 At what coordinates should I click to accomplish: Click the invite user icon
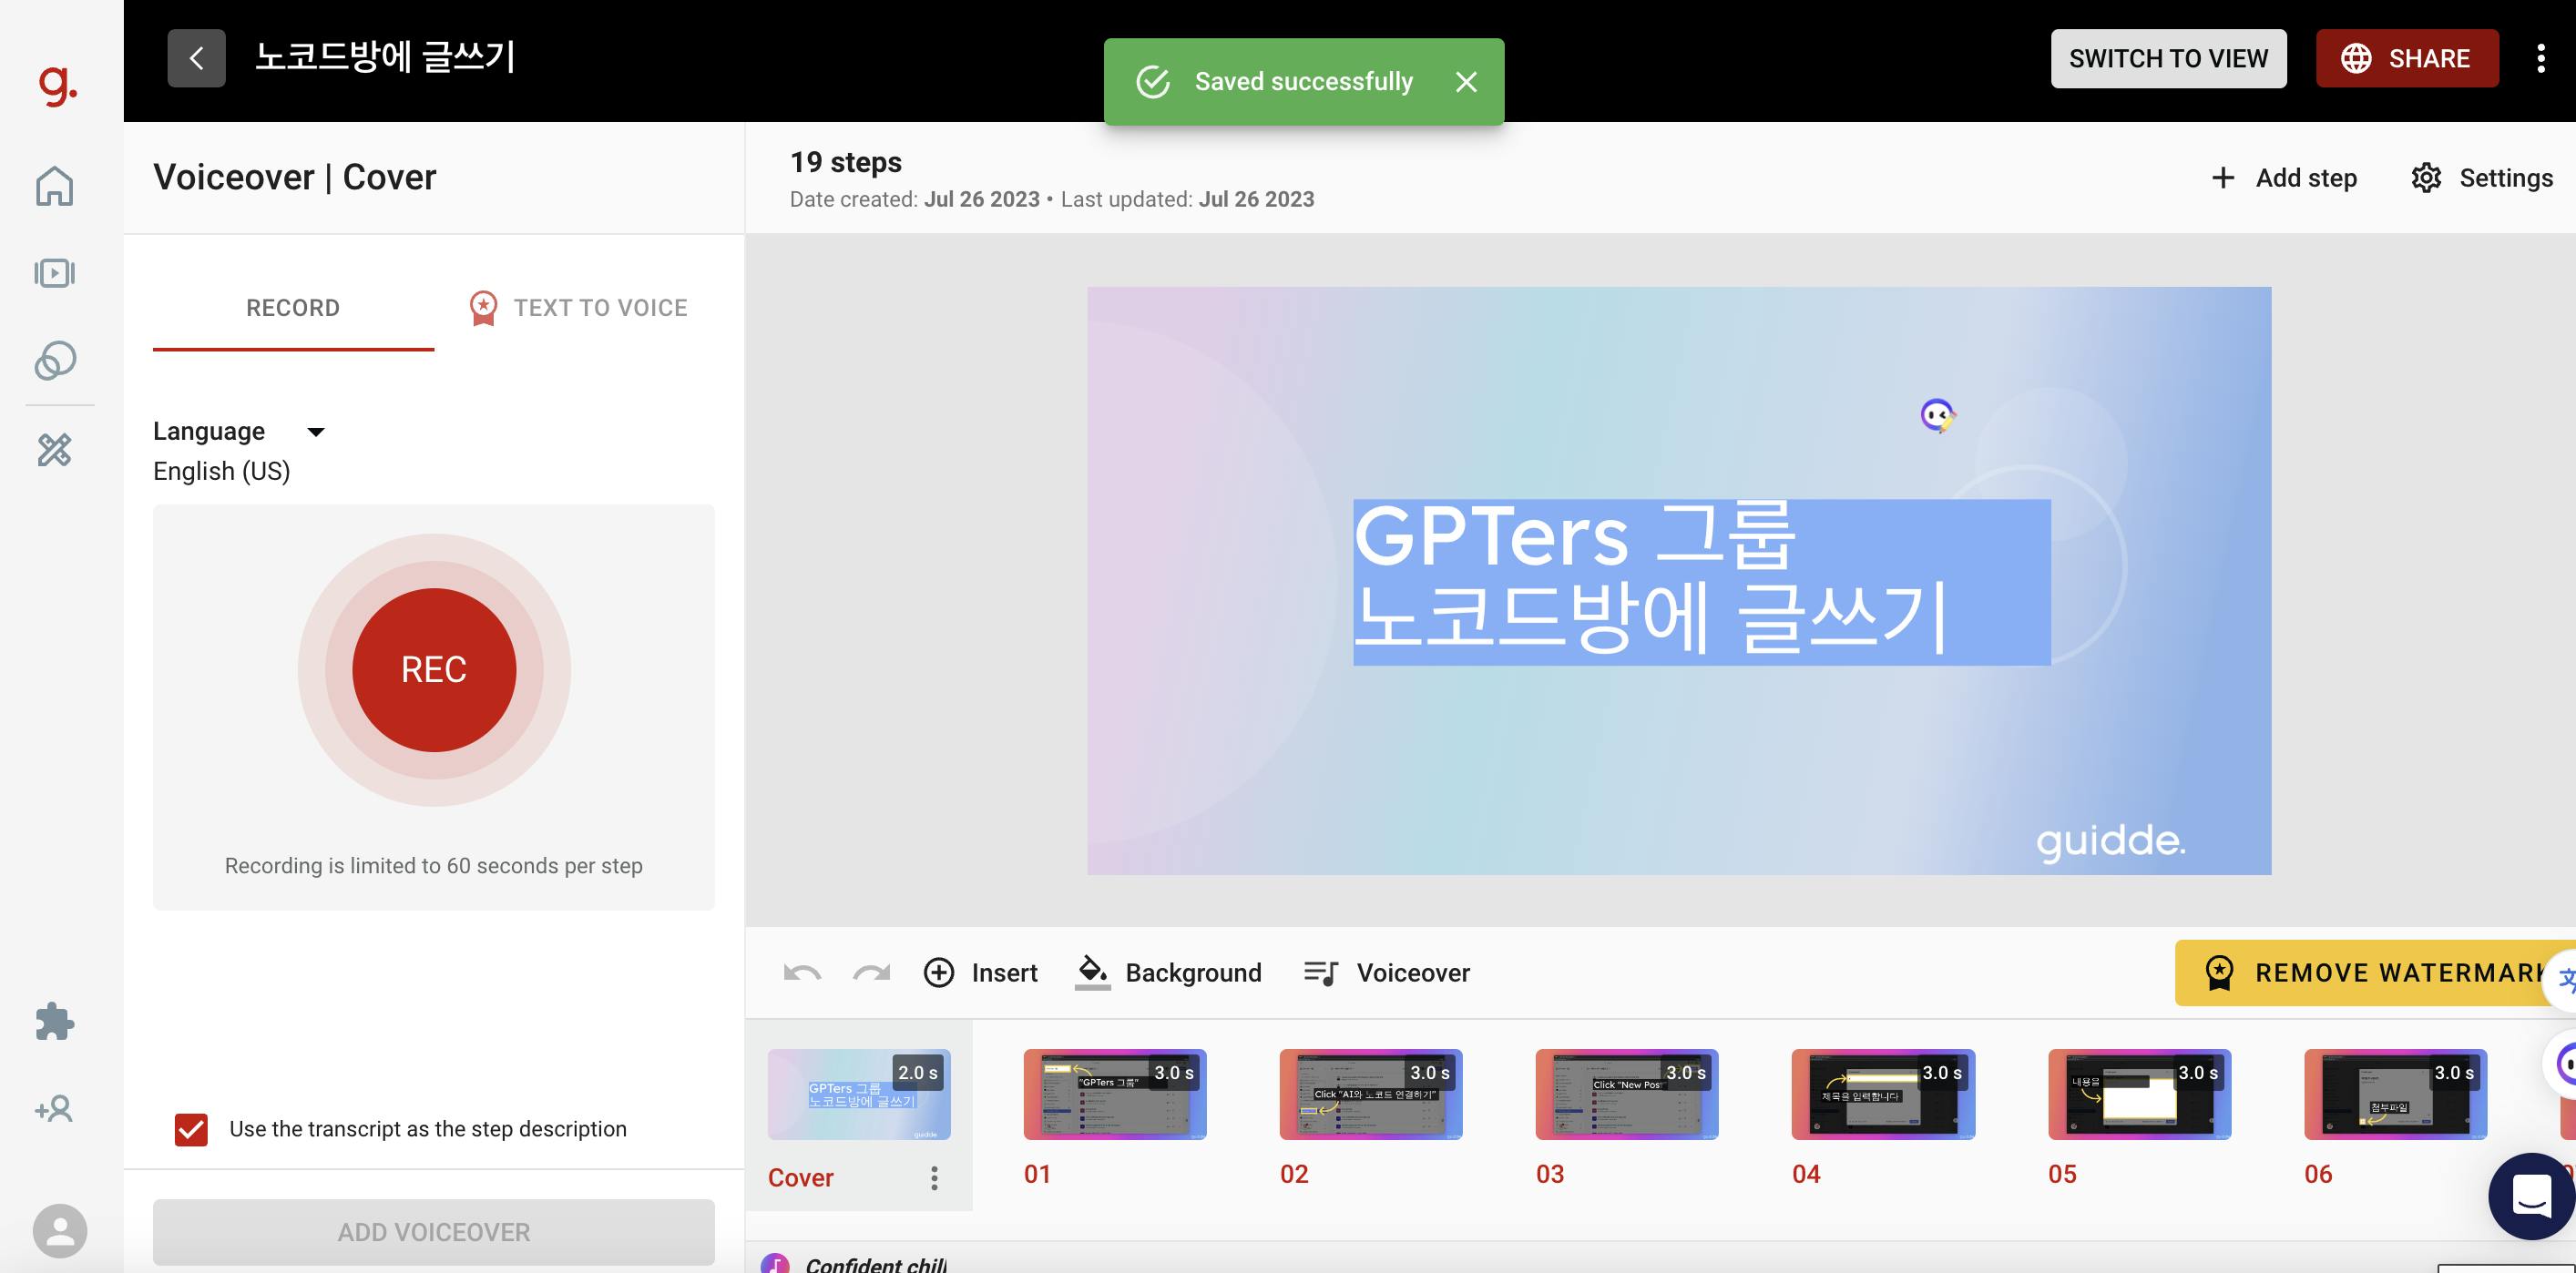(55, 1109)
